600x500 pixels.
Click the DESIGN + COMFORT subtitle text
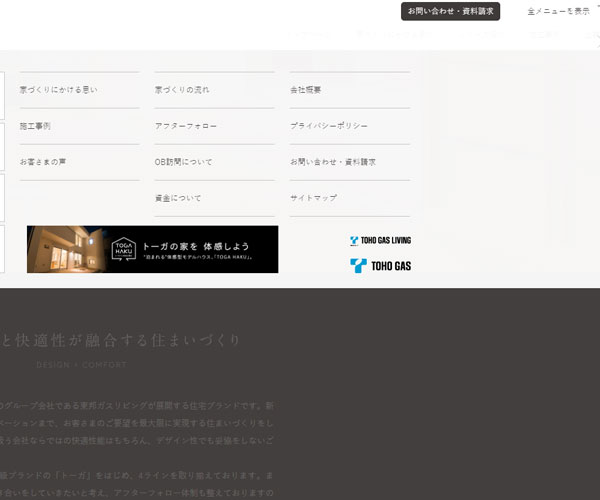click(x=80, y=365)
